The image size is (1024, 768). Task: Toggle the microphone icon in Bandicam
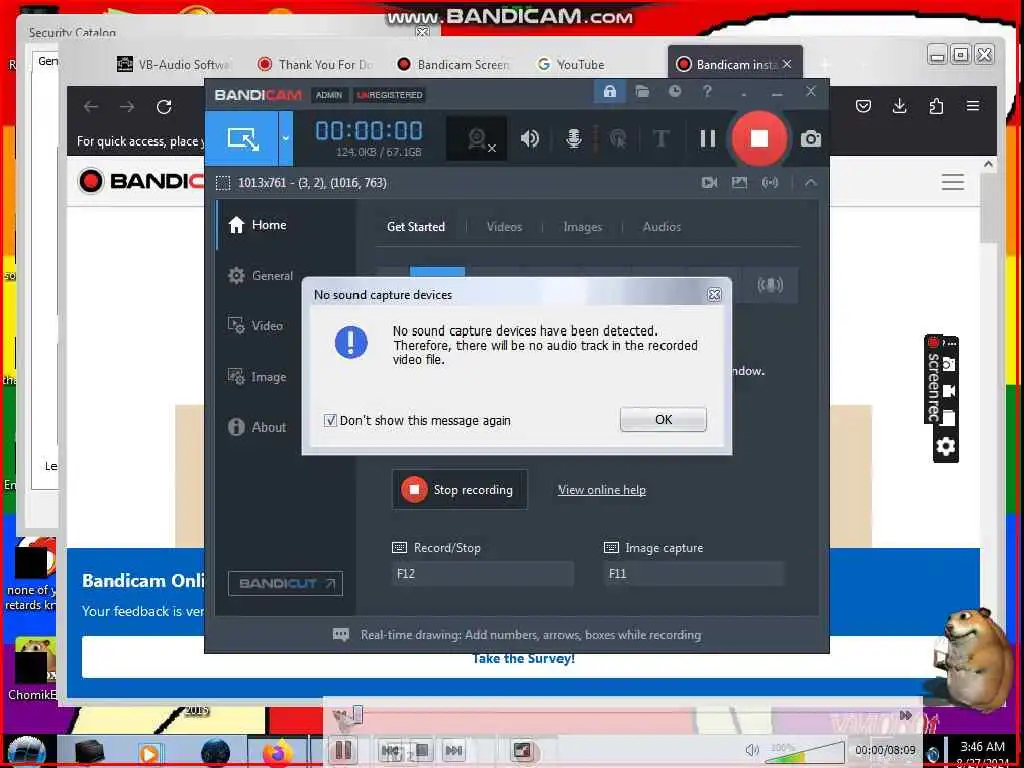(573, 138)
